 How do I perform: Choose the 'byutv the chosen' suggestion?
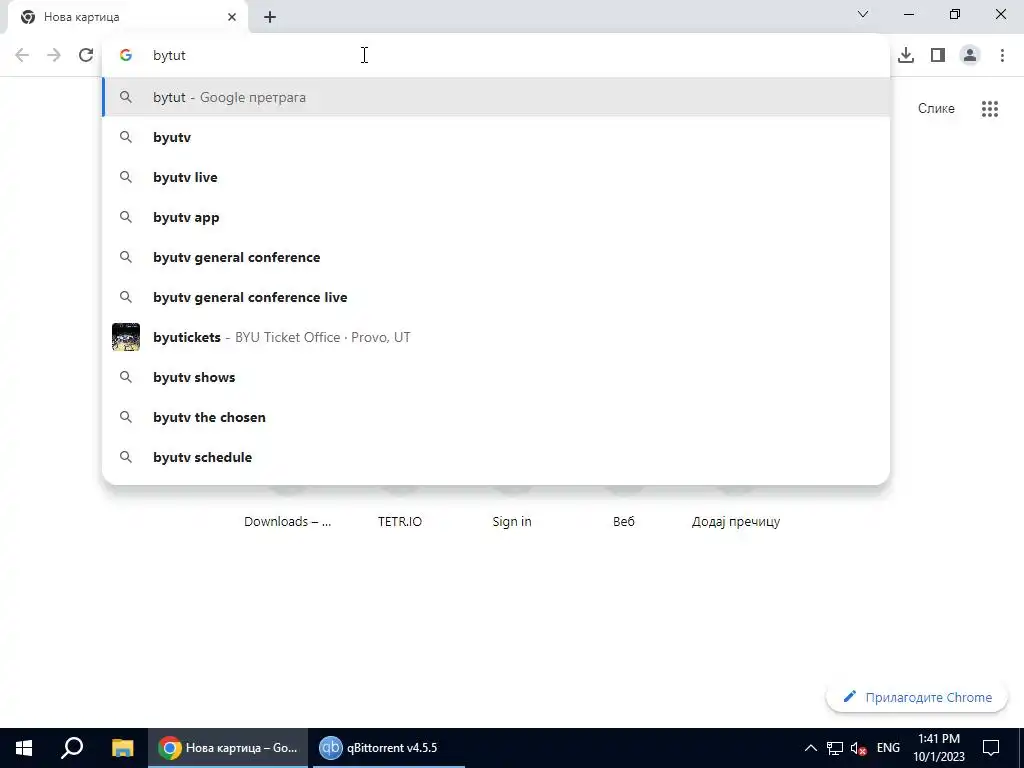(496, 417)
